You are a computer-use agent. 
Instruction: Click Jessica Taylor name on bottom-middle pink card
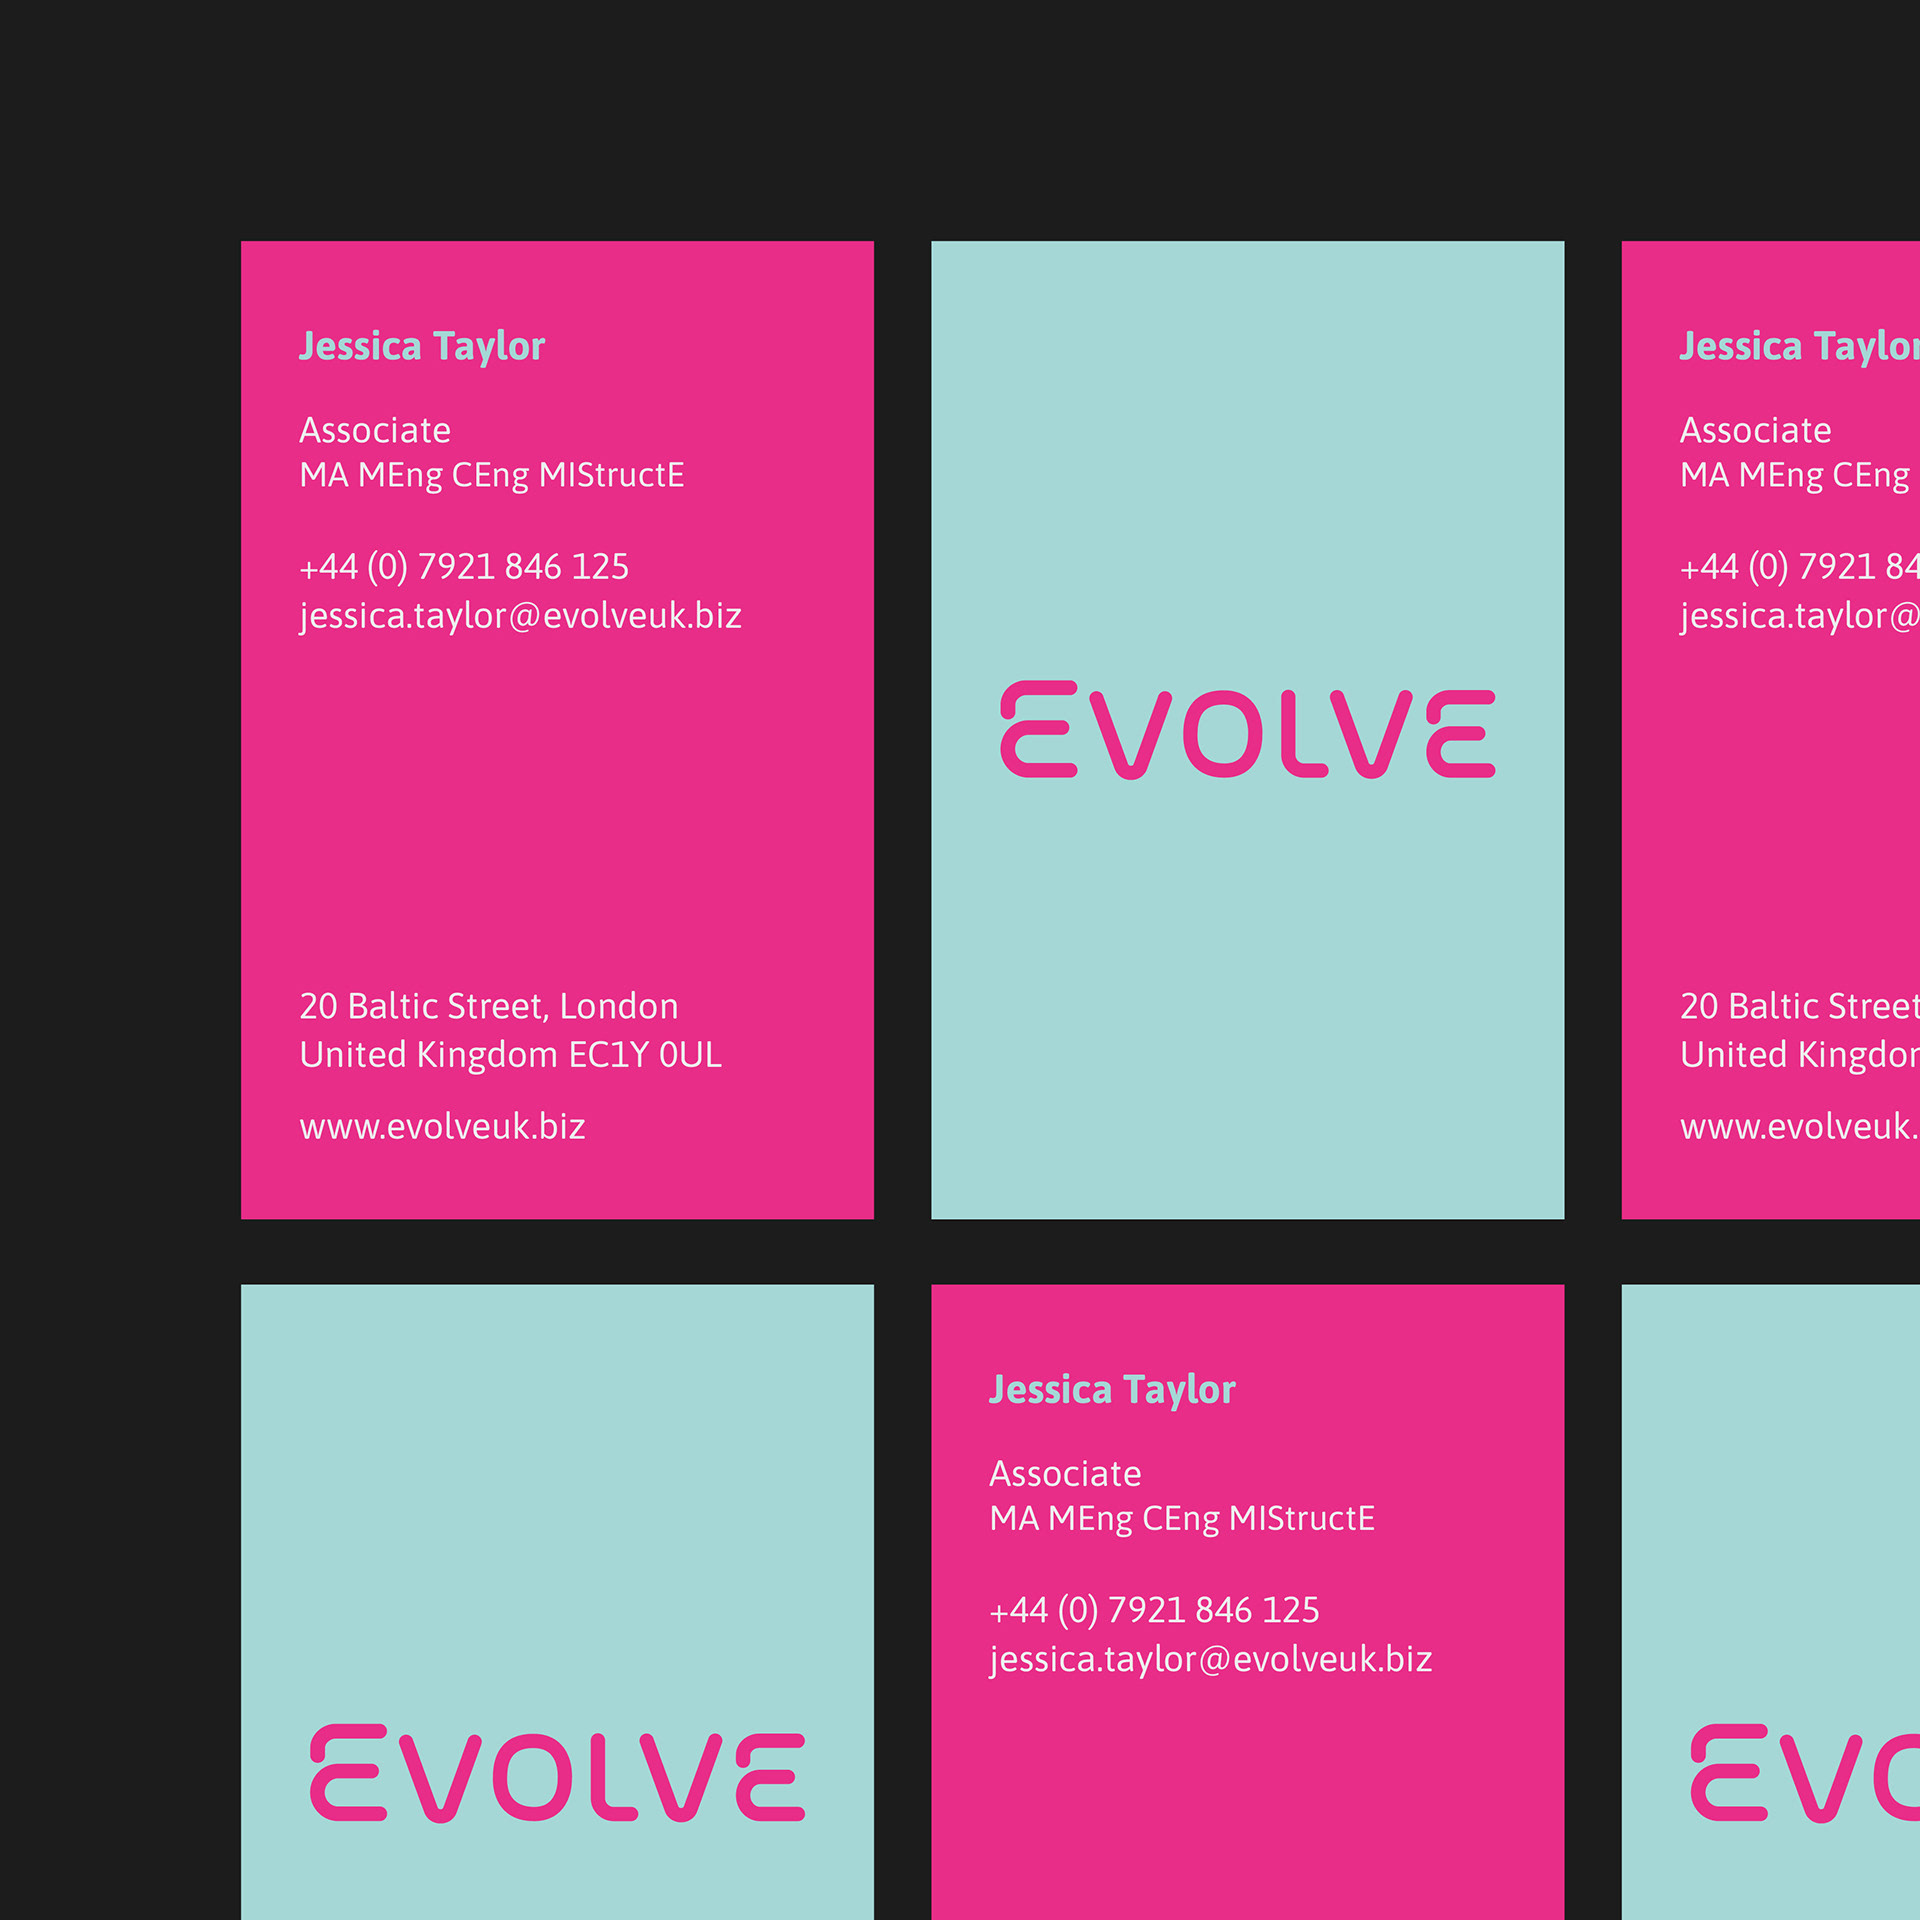[1112, 1390]
